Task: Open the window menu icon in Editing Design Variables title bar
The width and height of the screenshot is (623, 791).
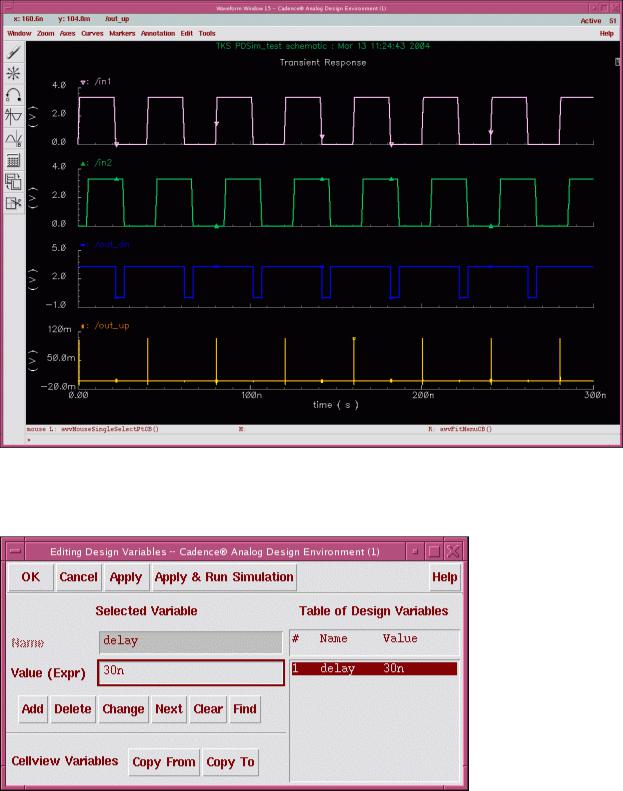Action: (x=15, y=551)
